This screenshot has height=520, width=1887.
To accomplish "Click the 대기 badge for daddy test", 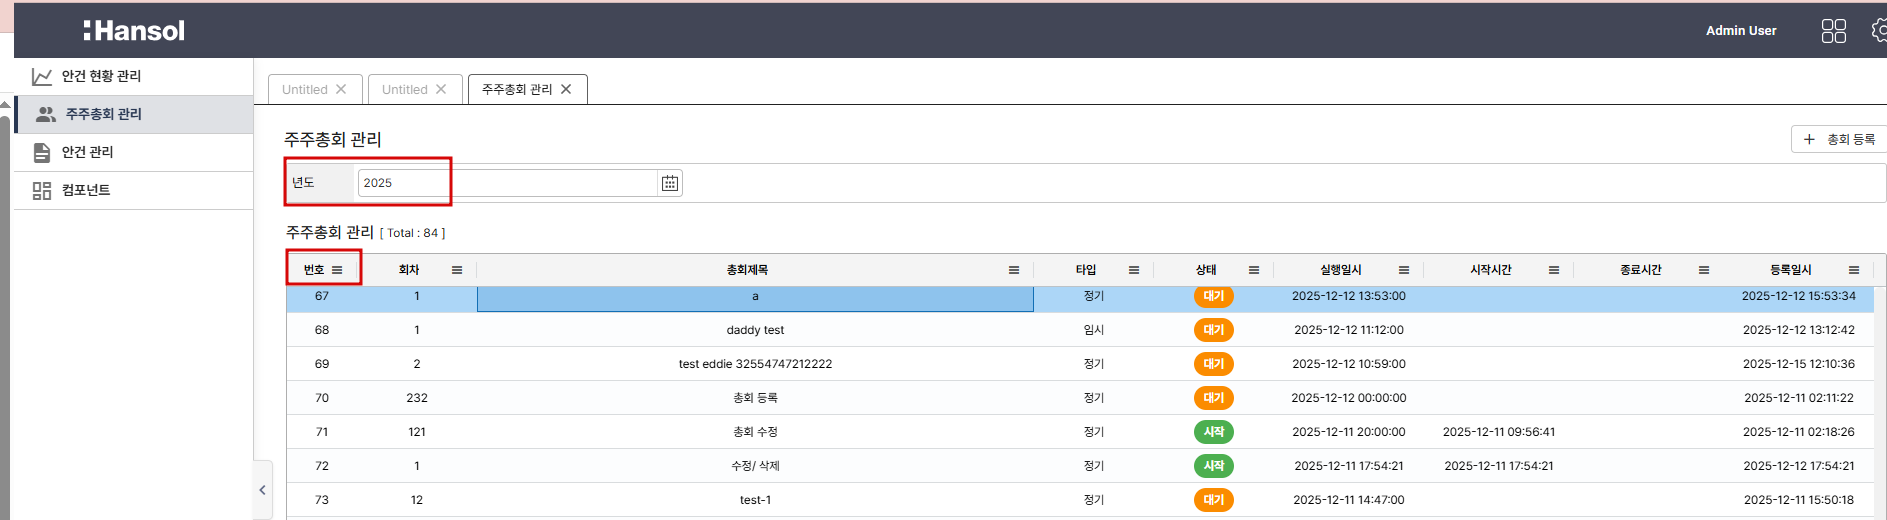I will coord(1213,330).
